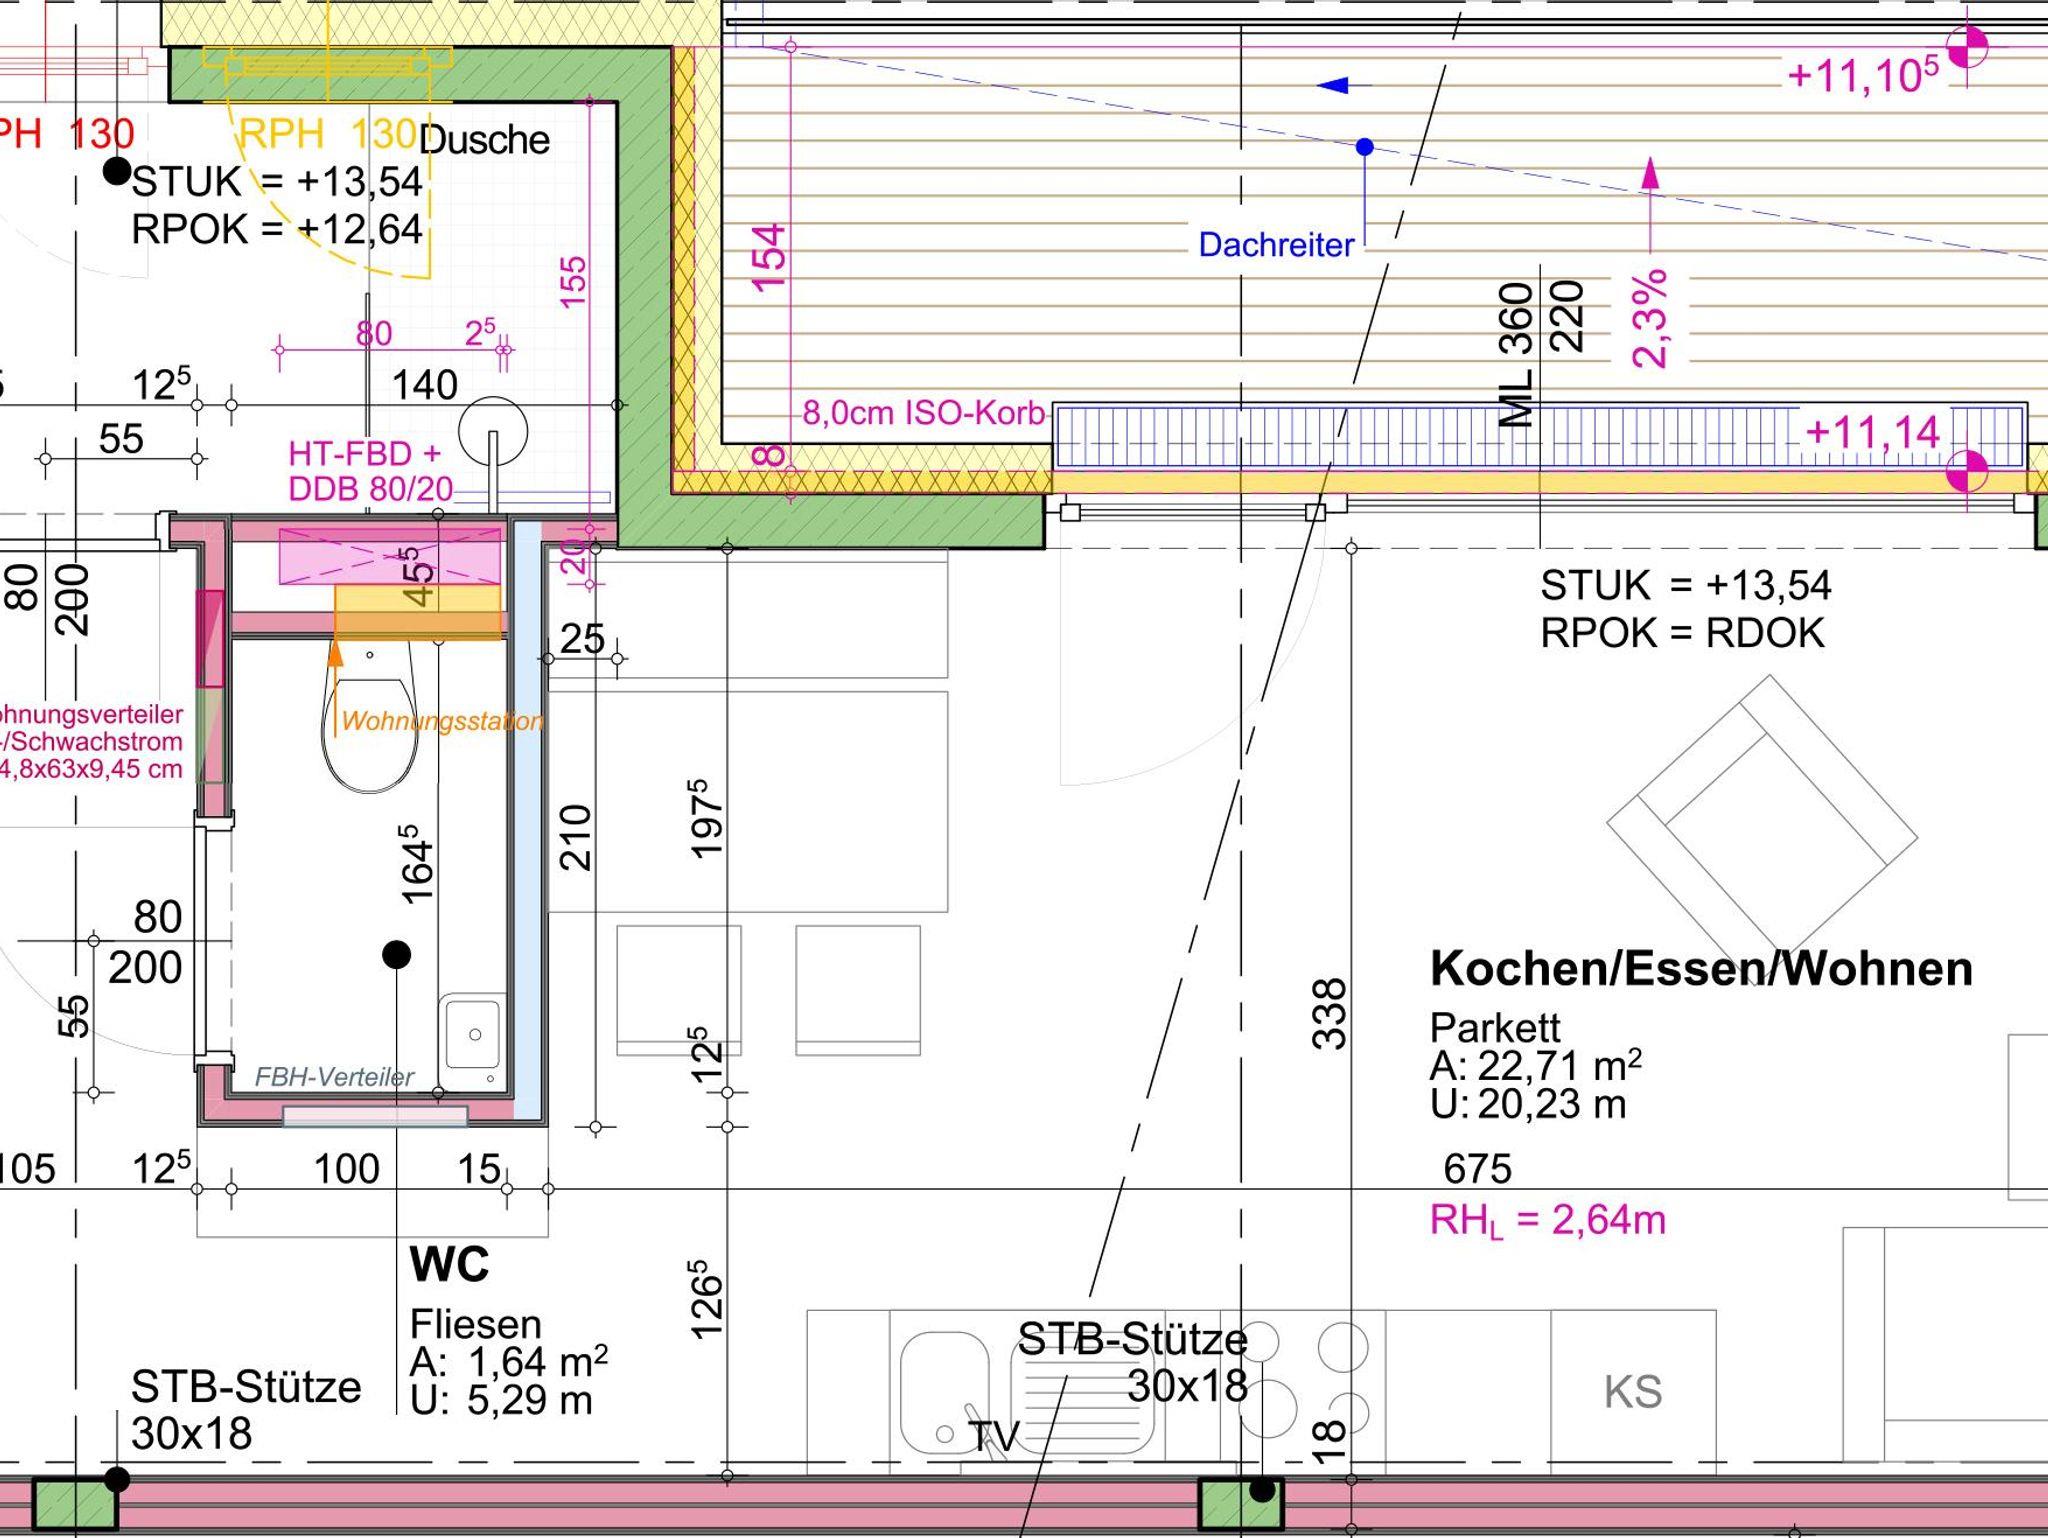The height and width of the screenshot is (1538, 2048).
Task: Select the blue Dachreiter point marker
Action: tap(1365, 147)
